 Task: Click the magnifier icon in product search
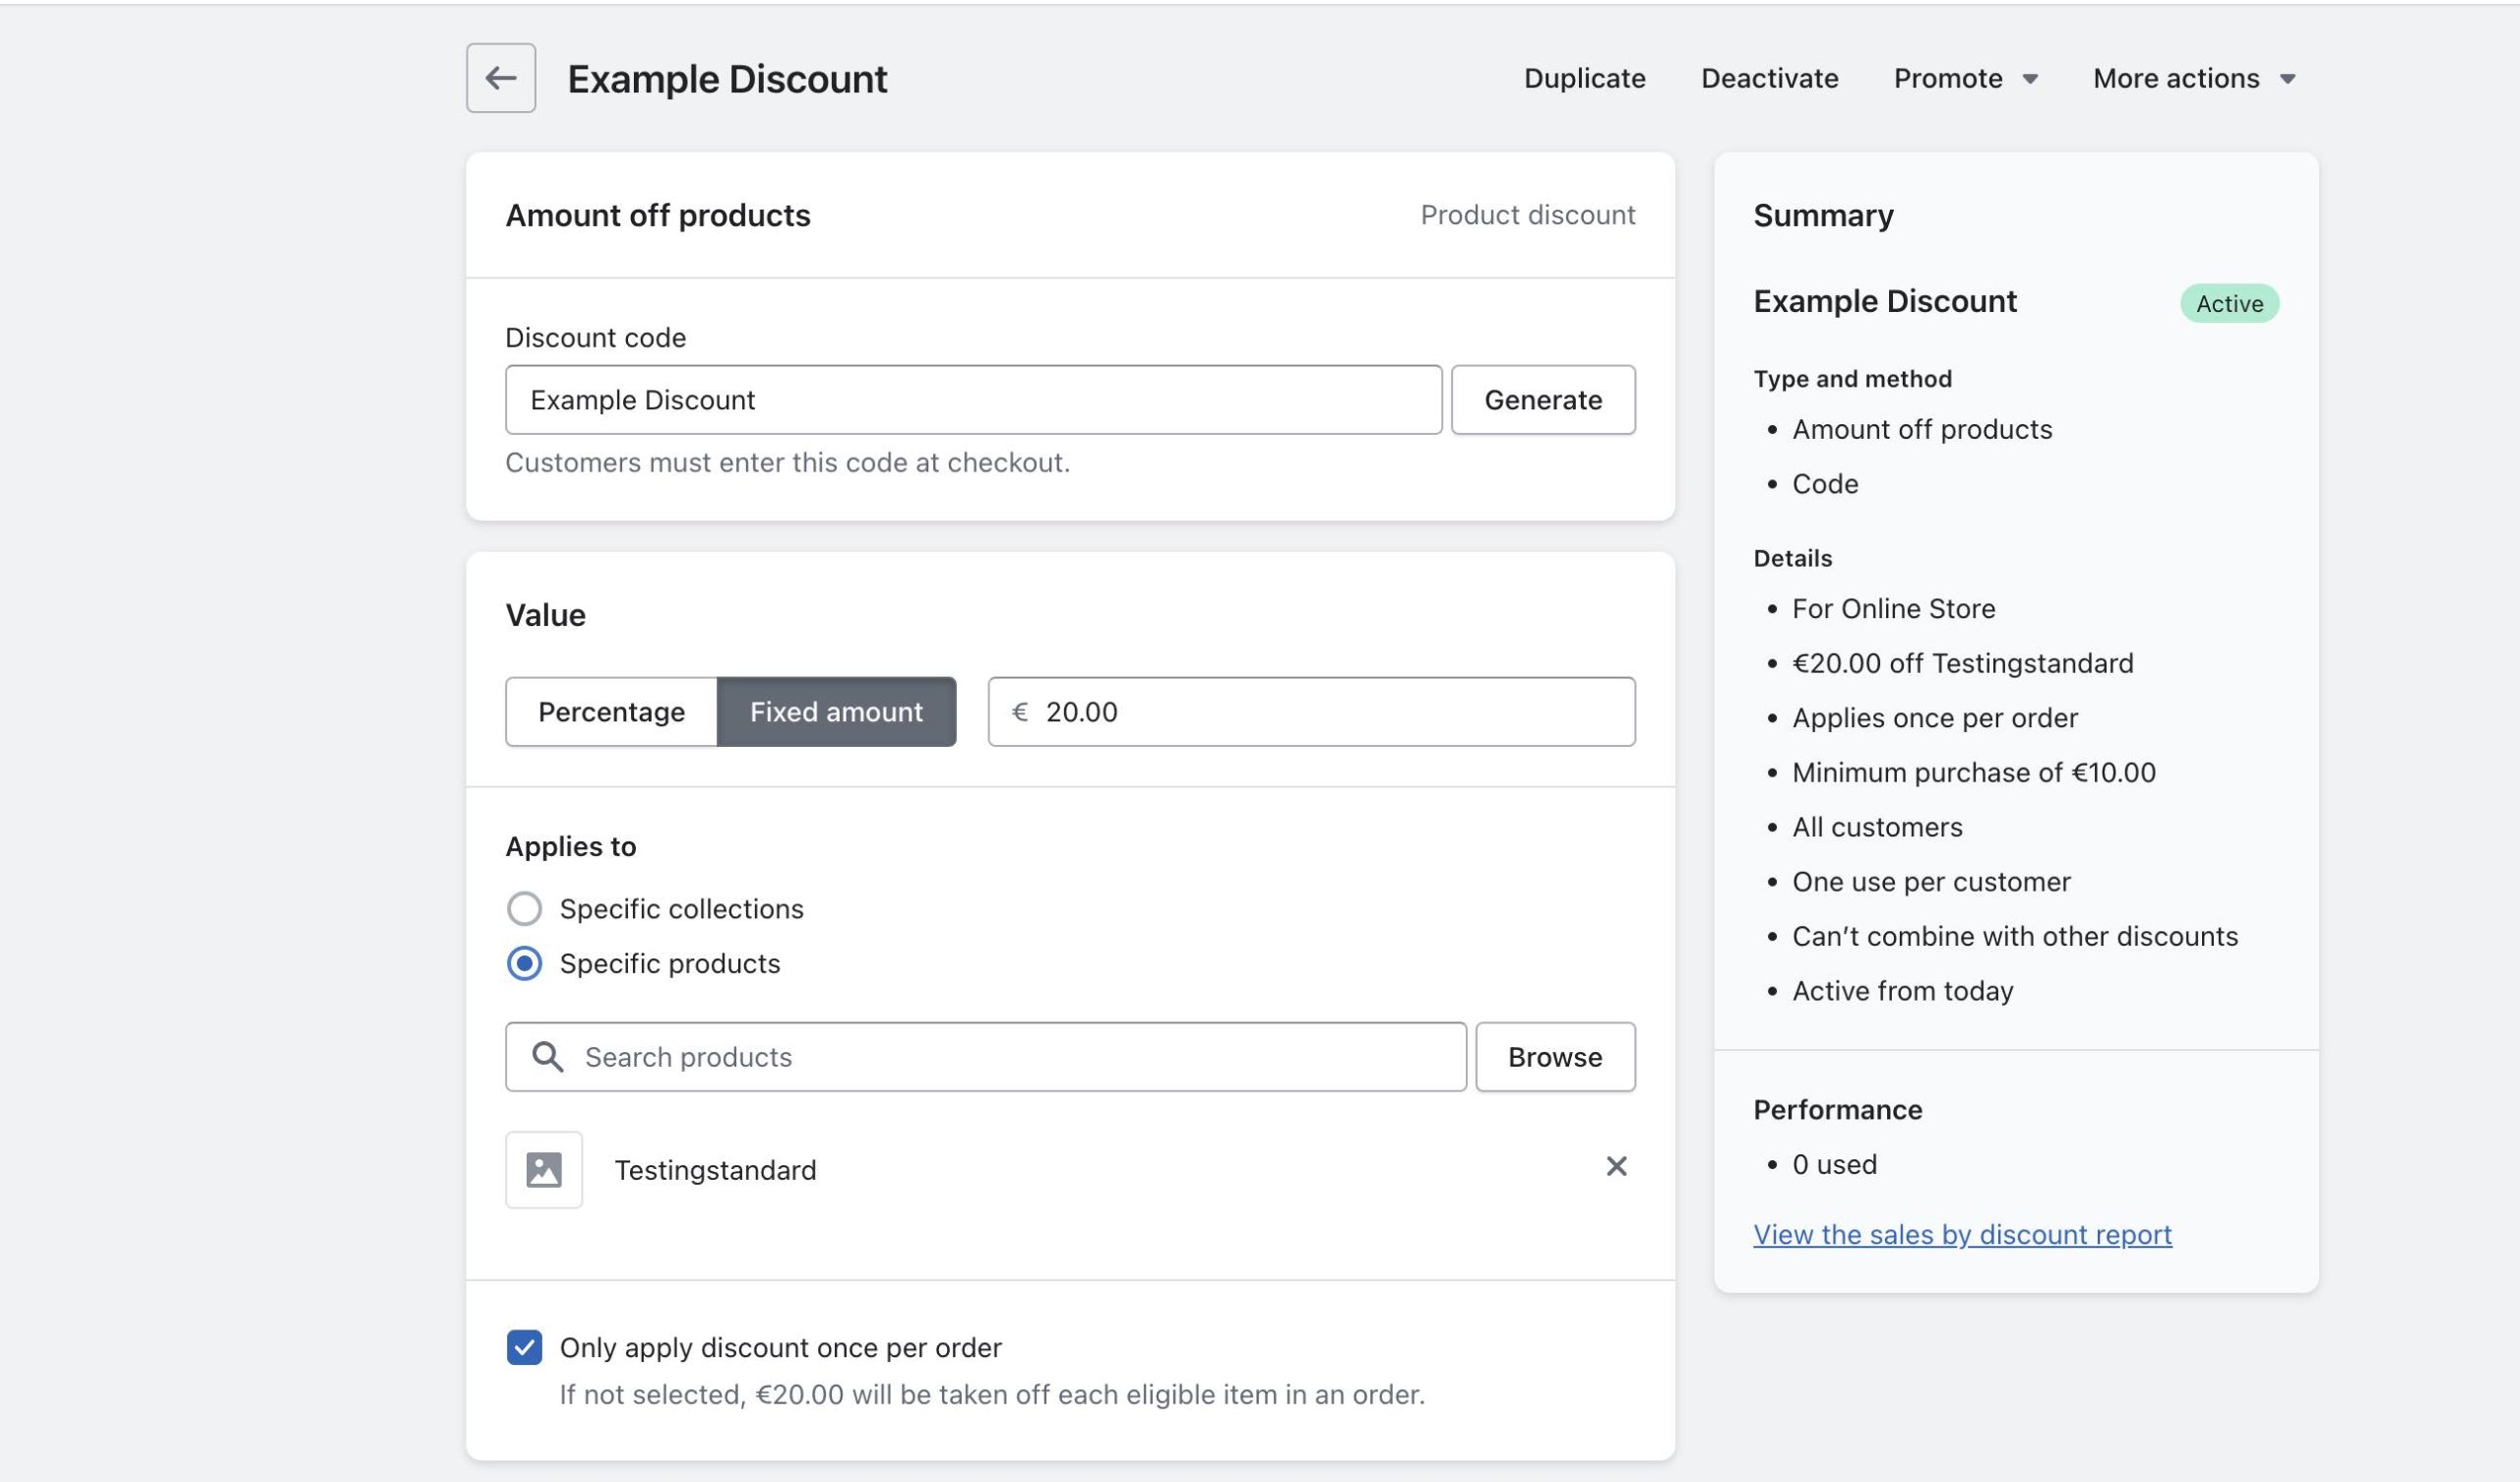coord(547,1056)
